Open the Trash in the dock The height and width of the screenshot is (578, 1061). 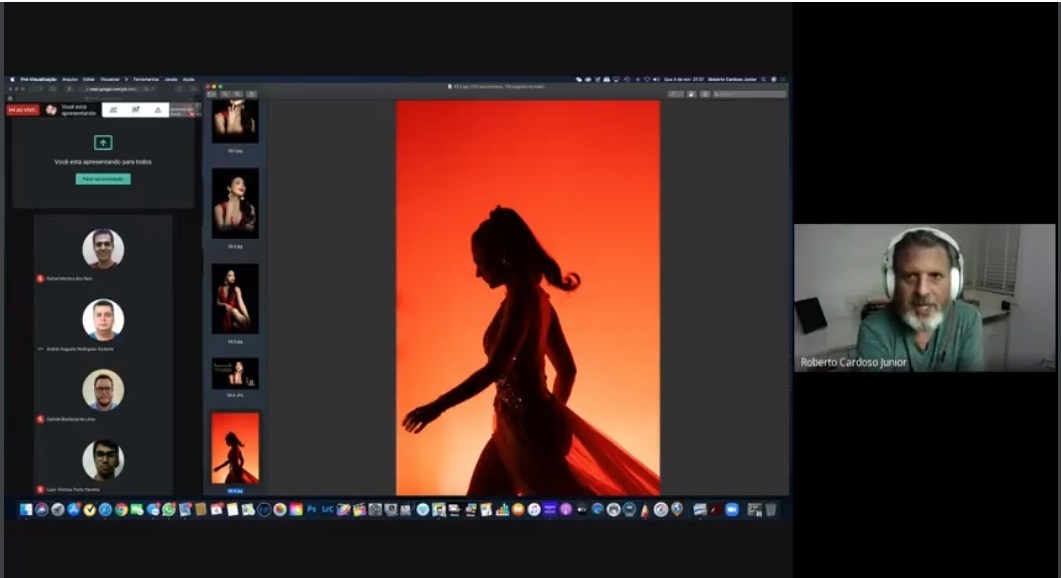coord(771,509)
